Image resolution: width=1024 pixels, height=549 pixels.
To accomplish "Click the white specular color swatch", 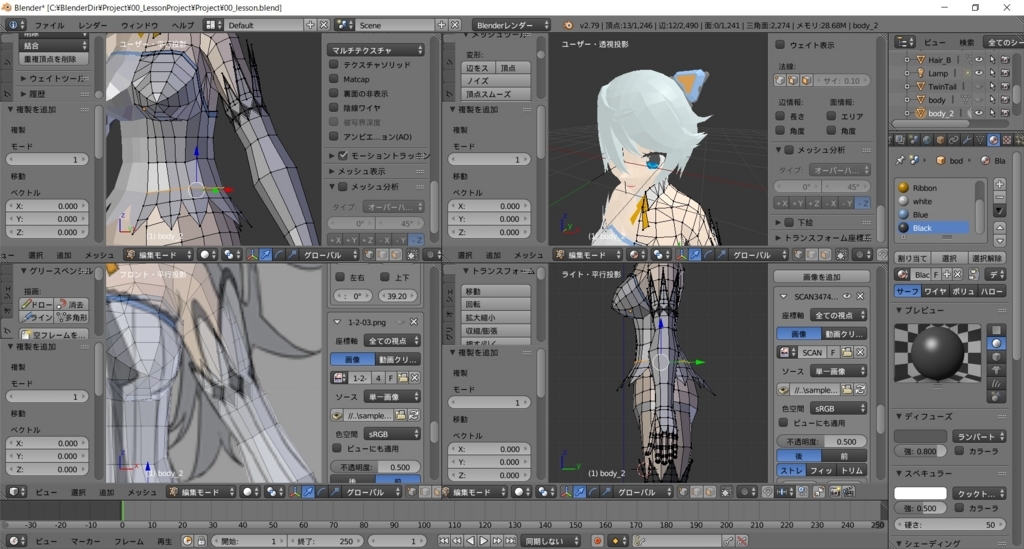I will tap(920, 493).
